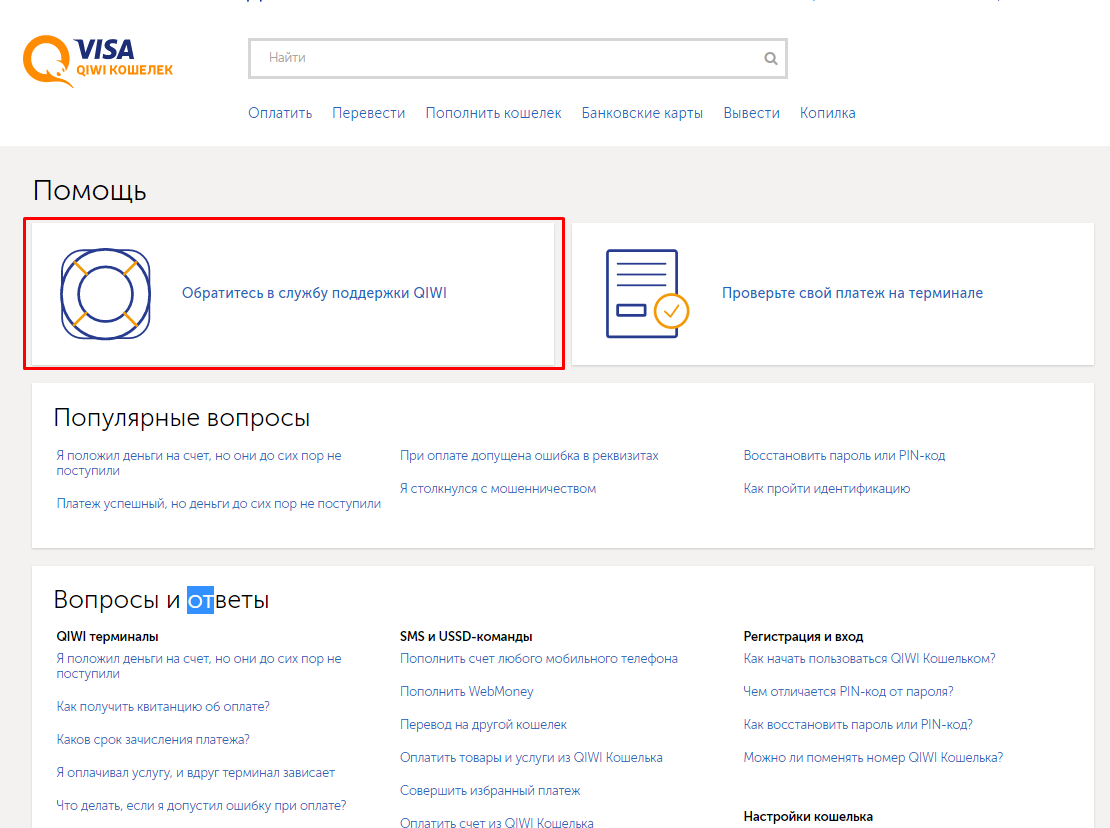This screenshot has width=1110, height=828.
Task: Open Проверьте свой платеж на терминале link
Action: [852, 293]
